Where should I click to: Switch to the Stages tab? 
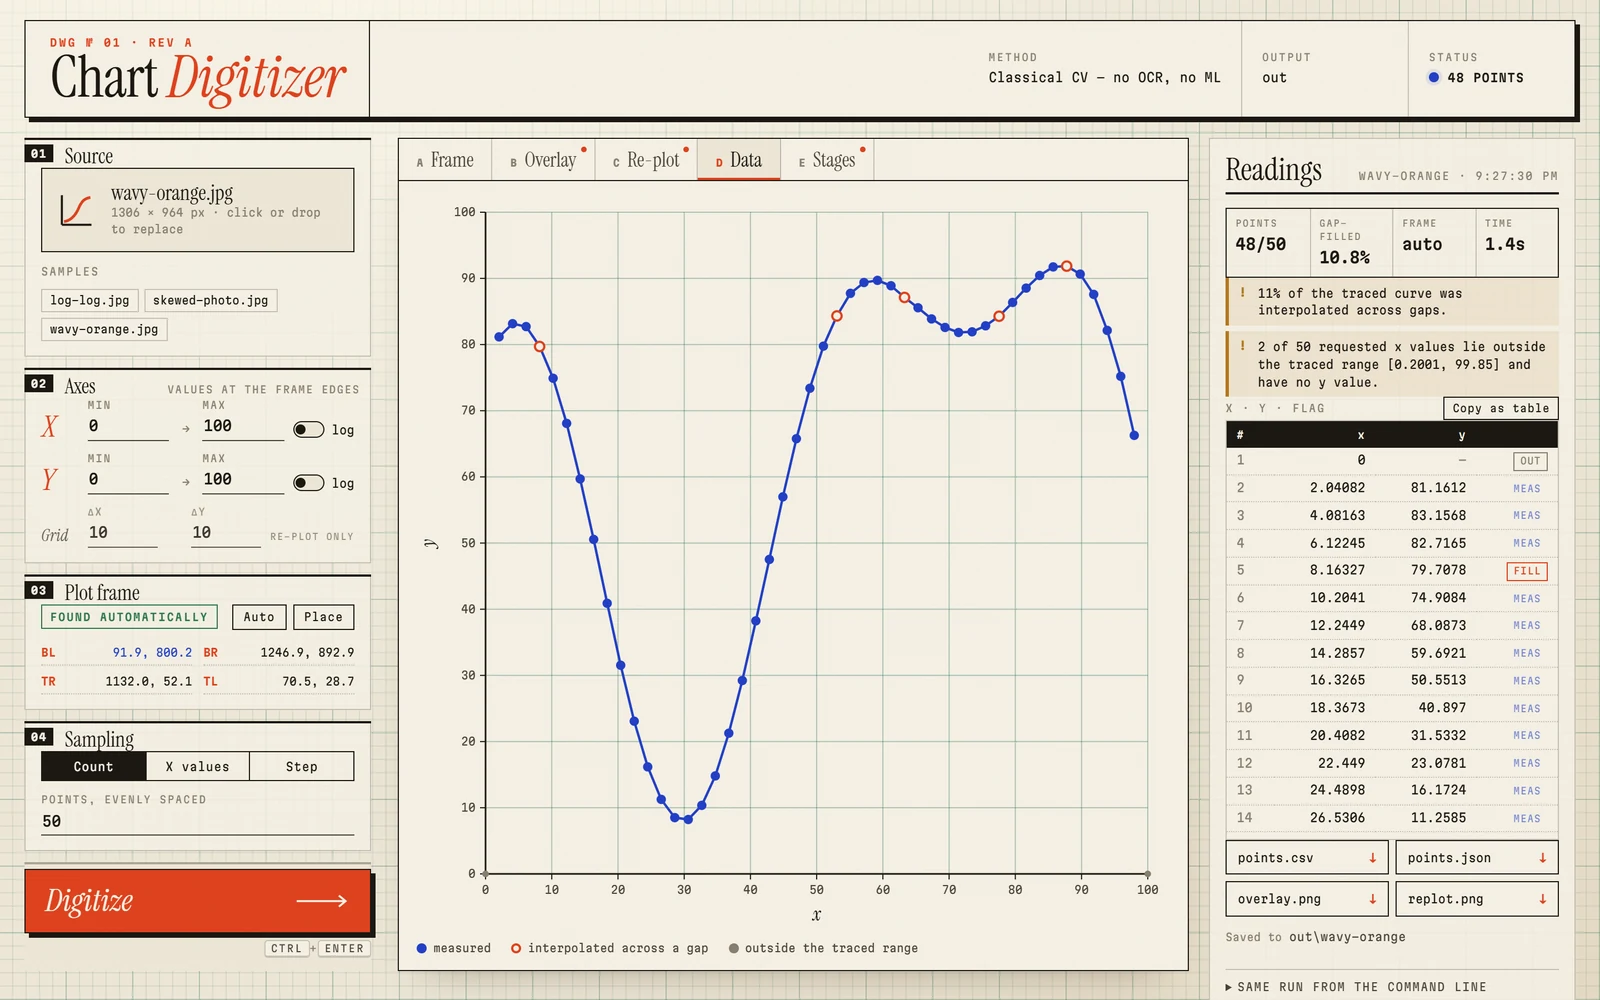(827, 160)
